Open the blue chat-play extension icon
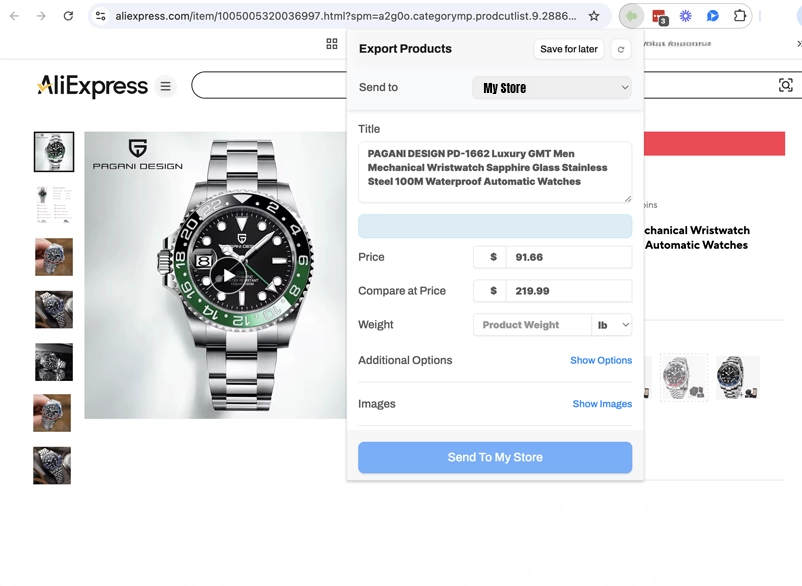The image size is (802, 586). [713, 16]
